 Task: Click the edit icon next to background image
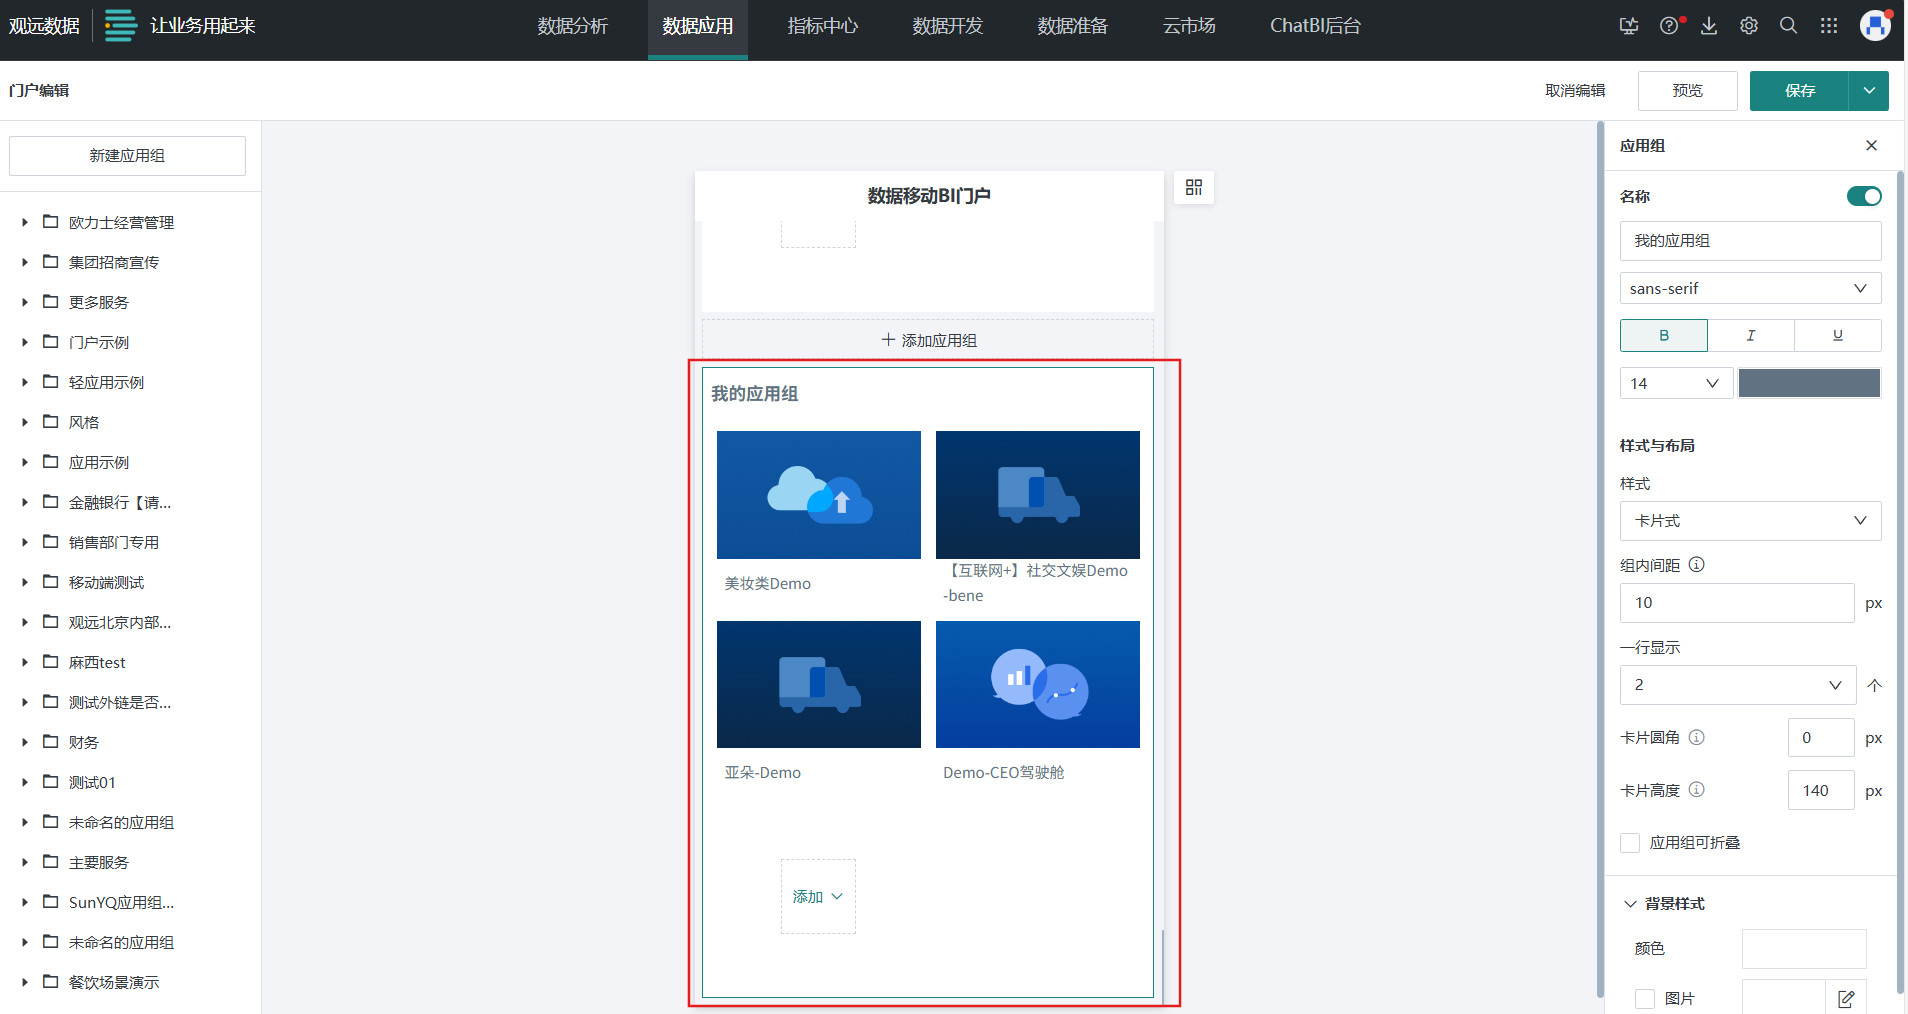tap(1846, 998)
